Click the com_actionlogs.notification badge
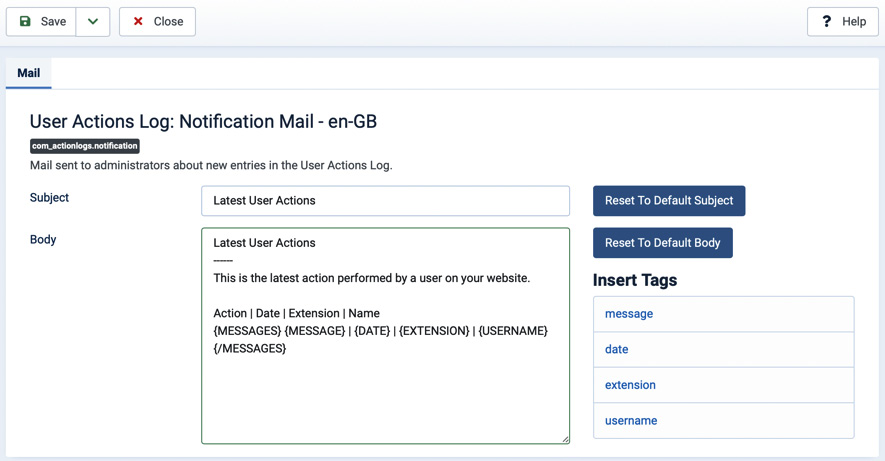The image size is (885, 461). [85, 146]
